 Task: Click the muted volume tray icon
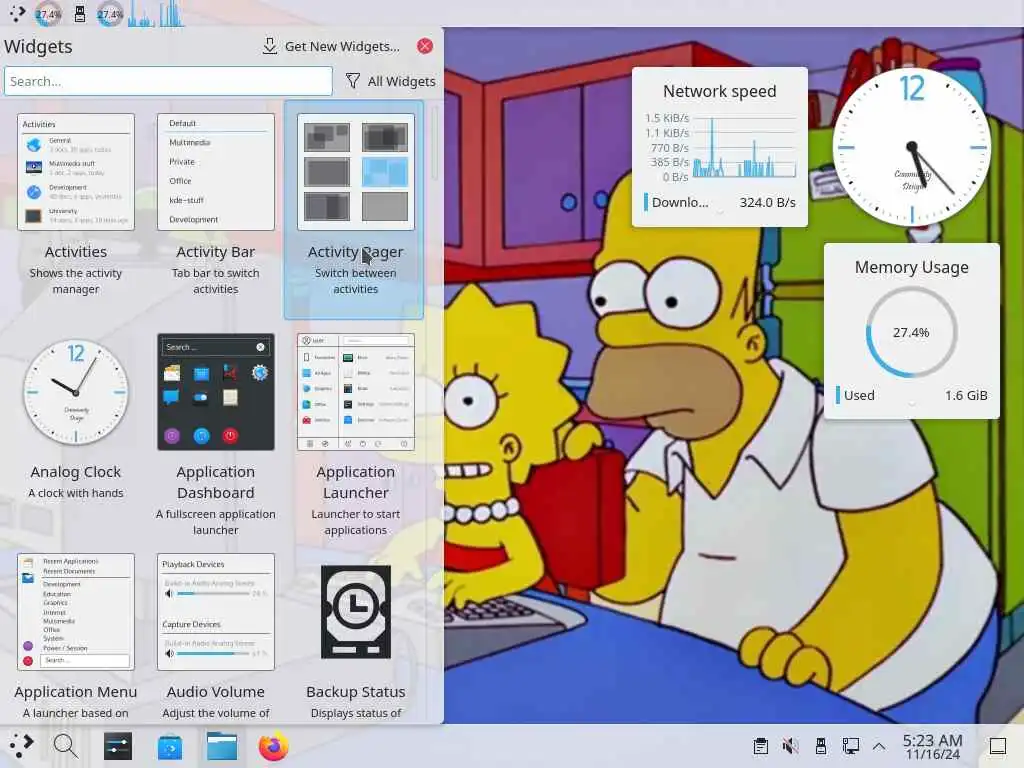[790, 746]
